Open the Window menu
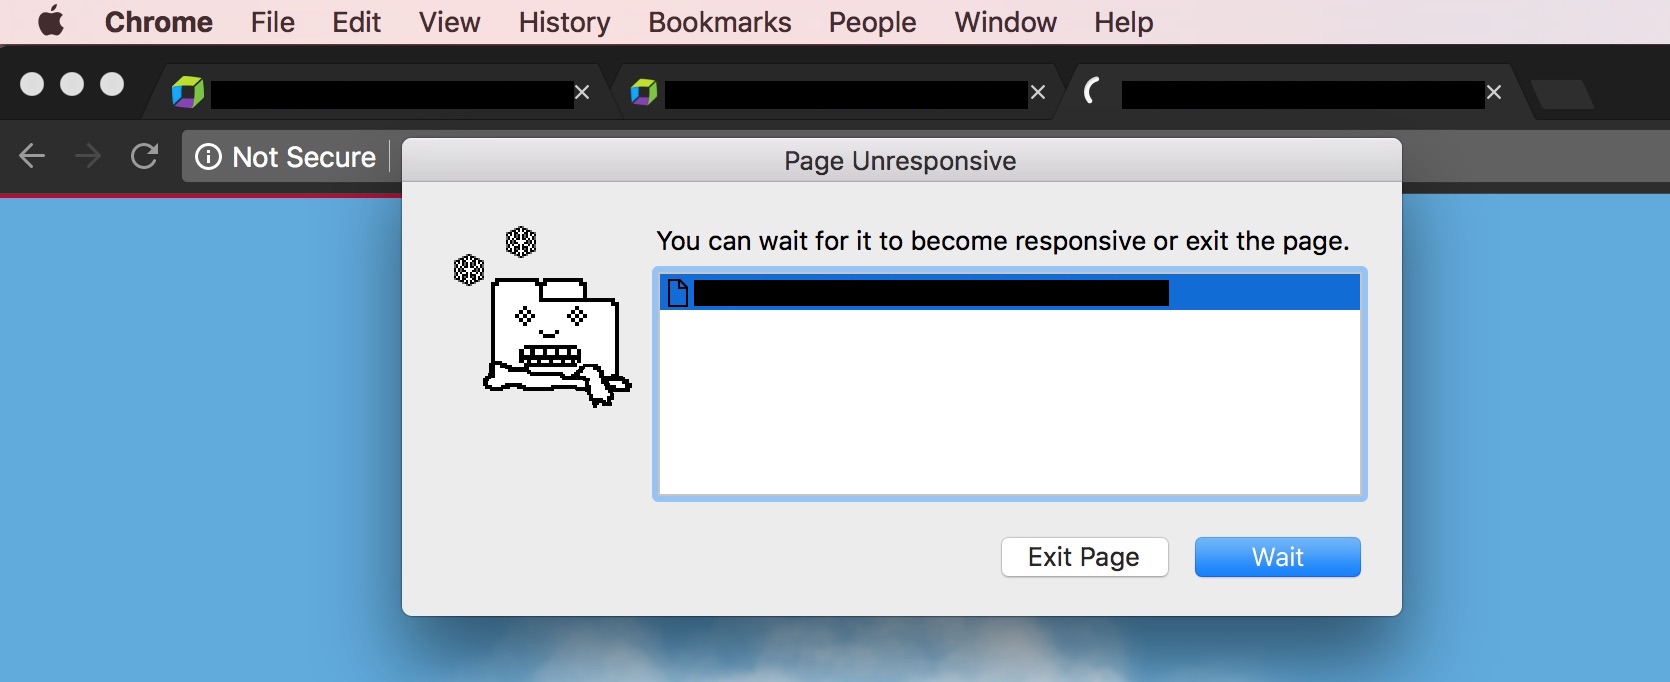 tap(1005, 22)
